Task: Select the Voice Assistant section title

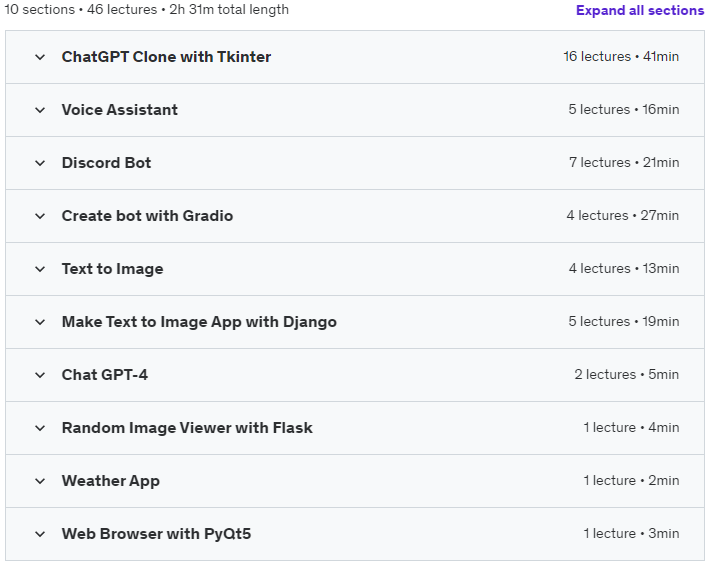Action: 120,110
